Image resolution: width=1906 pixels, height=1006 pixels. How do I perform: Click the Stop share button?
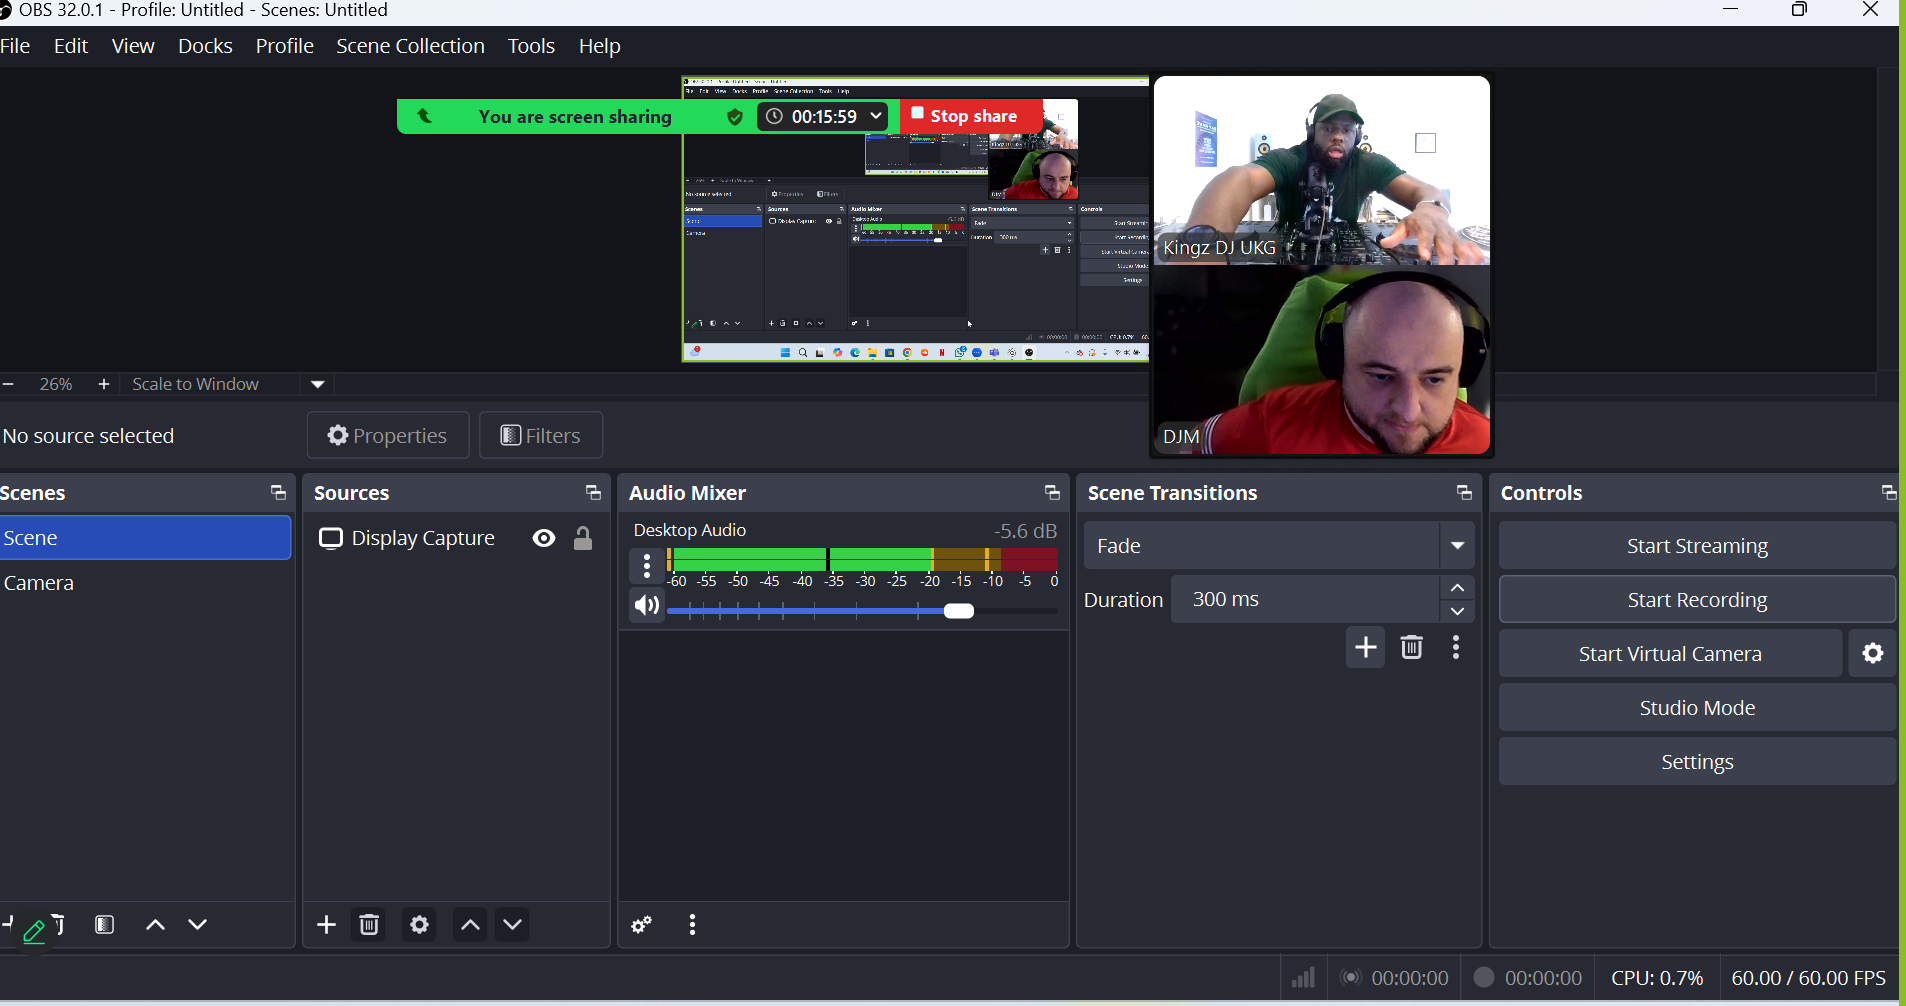coord(965,116)
